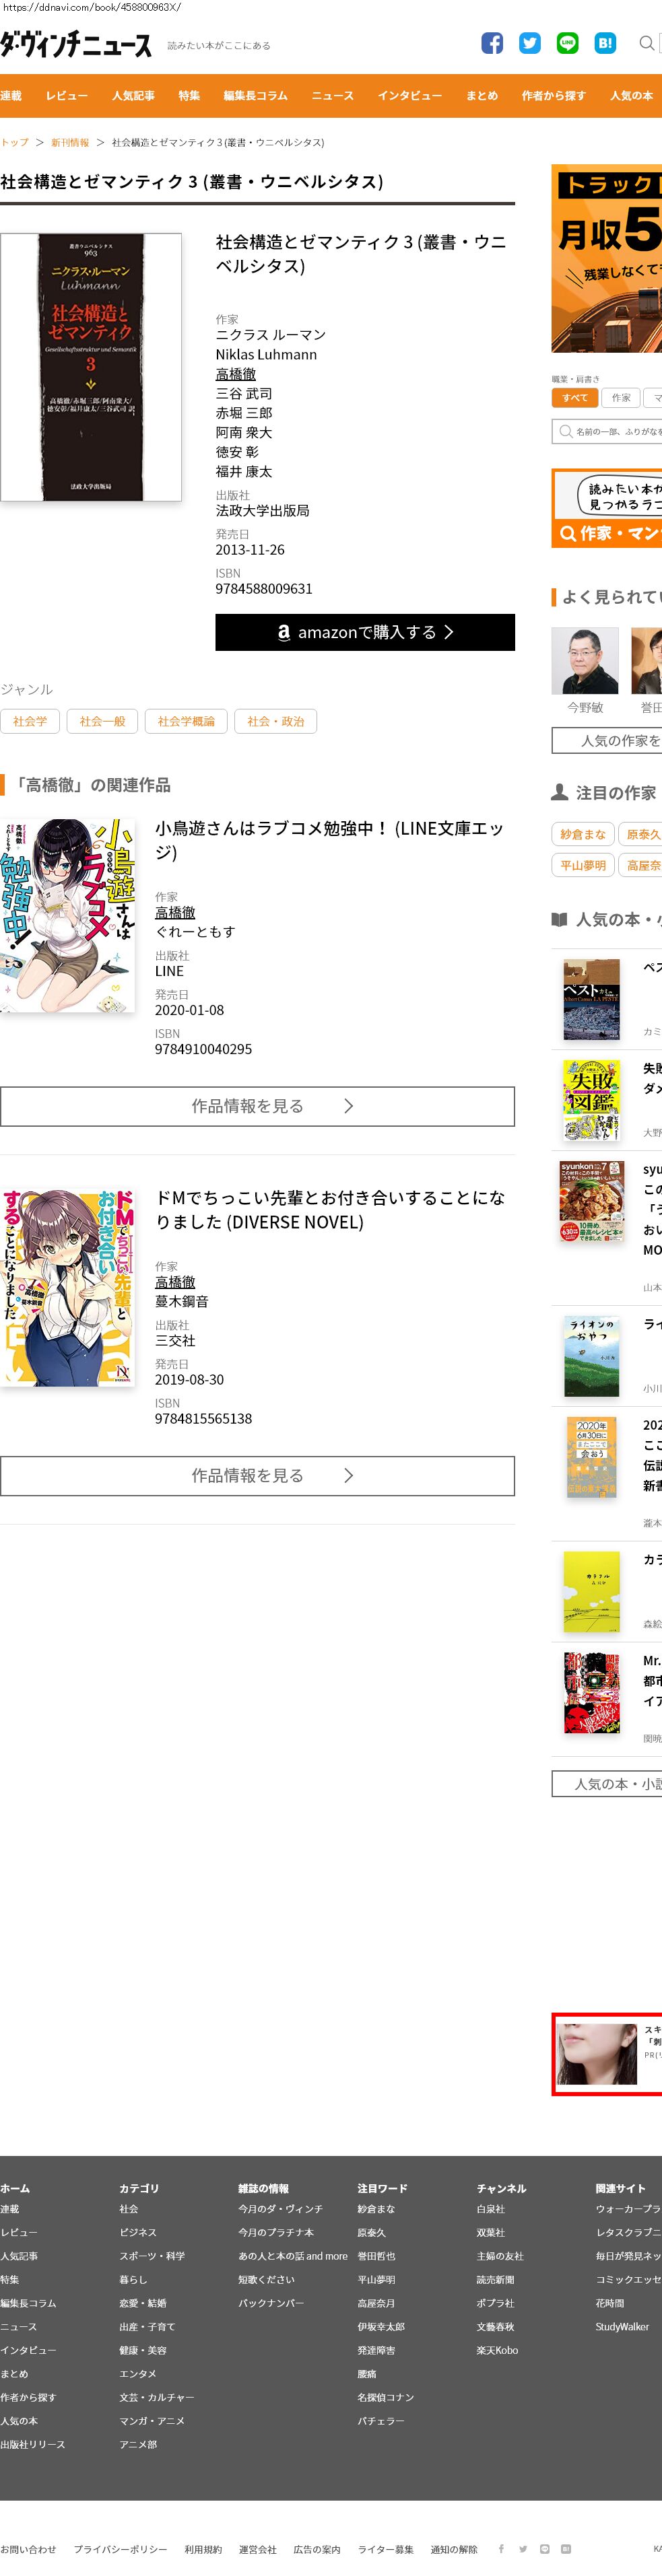The width and height of the screenshot is (662, 2576).
Task: Select the すべて filter in author search
Action: coord(575,397)
